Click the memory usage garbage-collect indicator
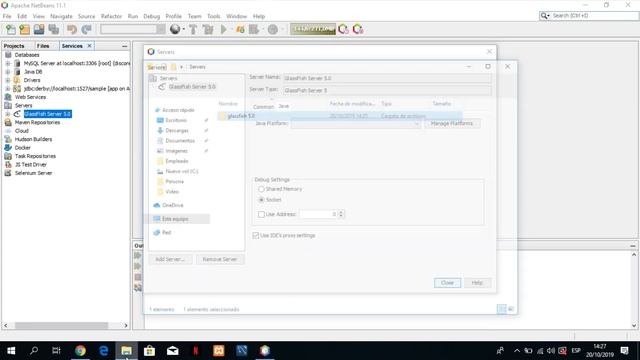The width and height of the screenshot is (640, 360). pos(313,29)
